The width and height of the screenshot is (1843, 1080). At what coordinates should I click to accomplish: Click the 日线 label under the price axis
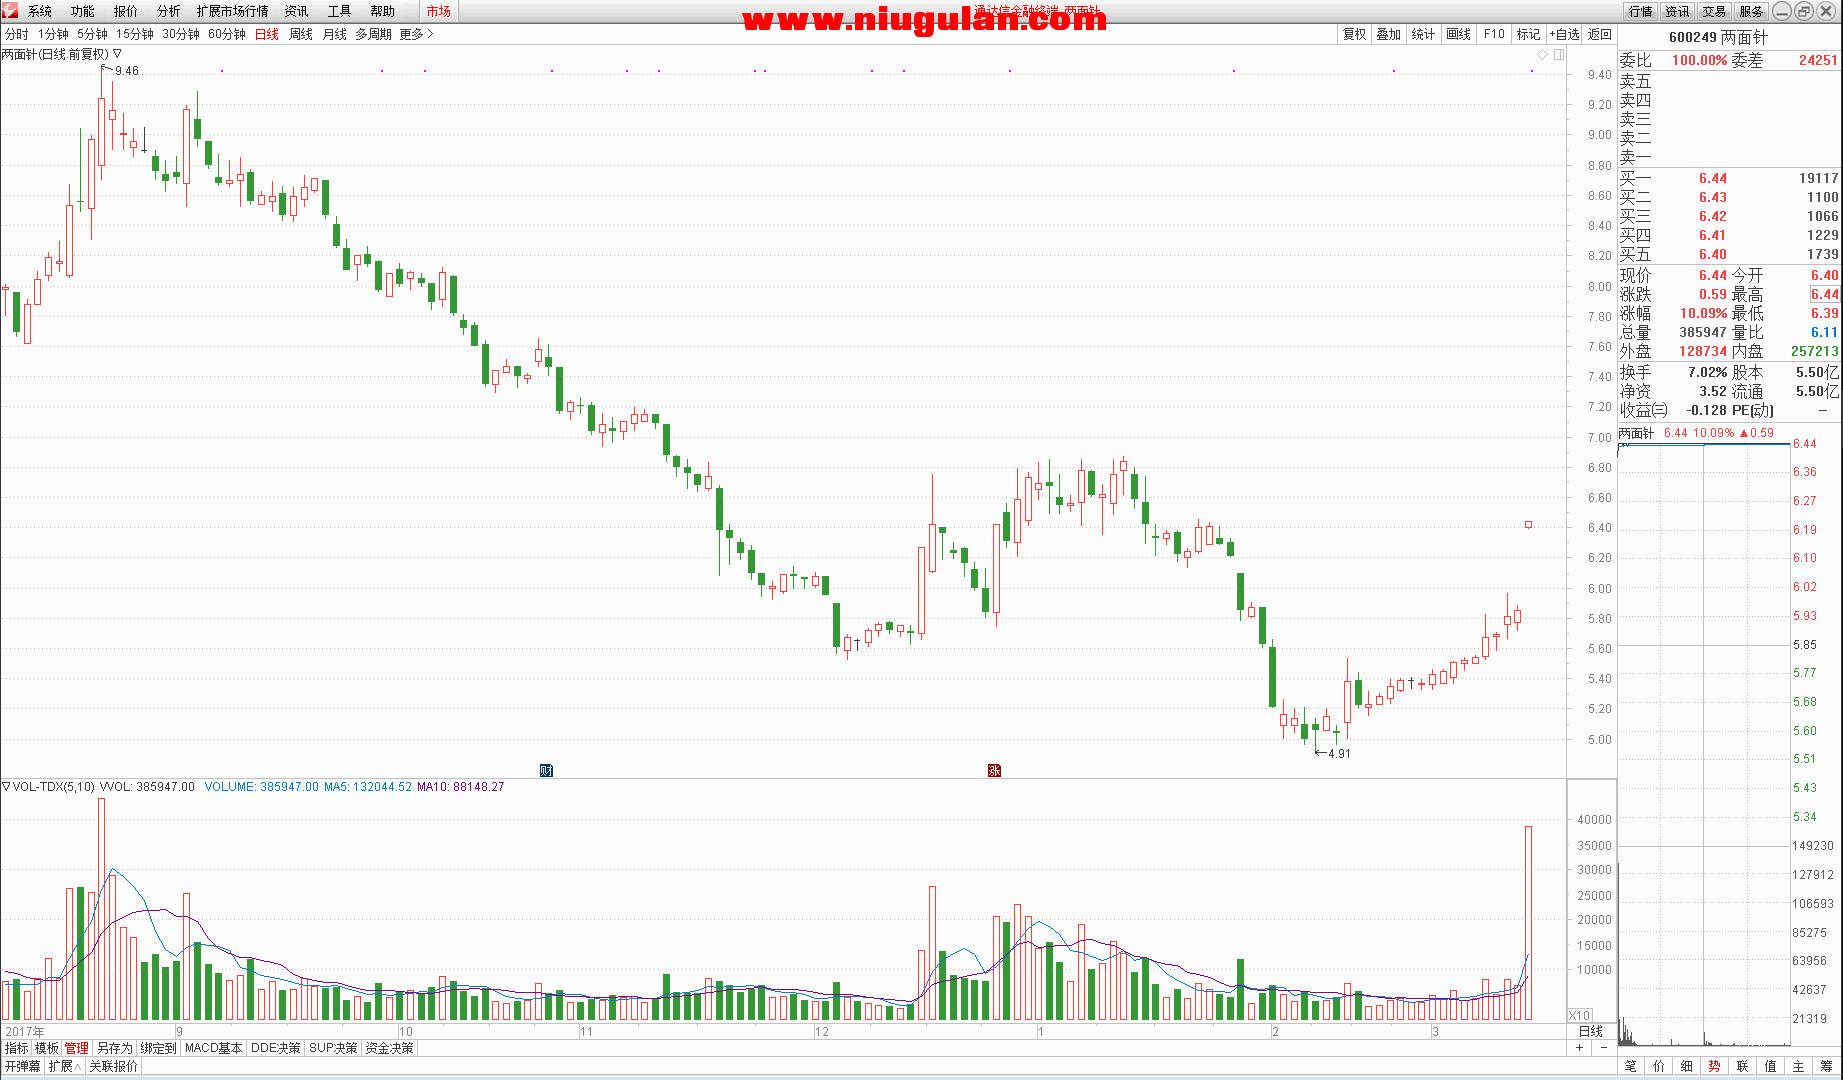1590,1031
